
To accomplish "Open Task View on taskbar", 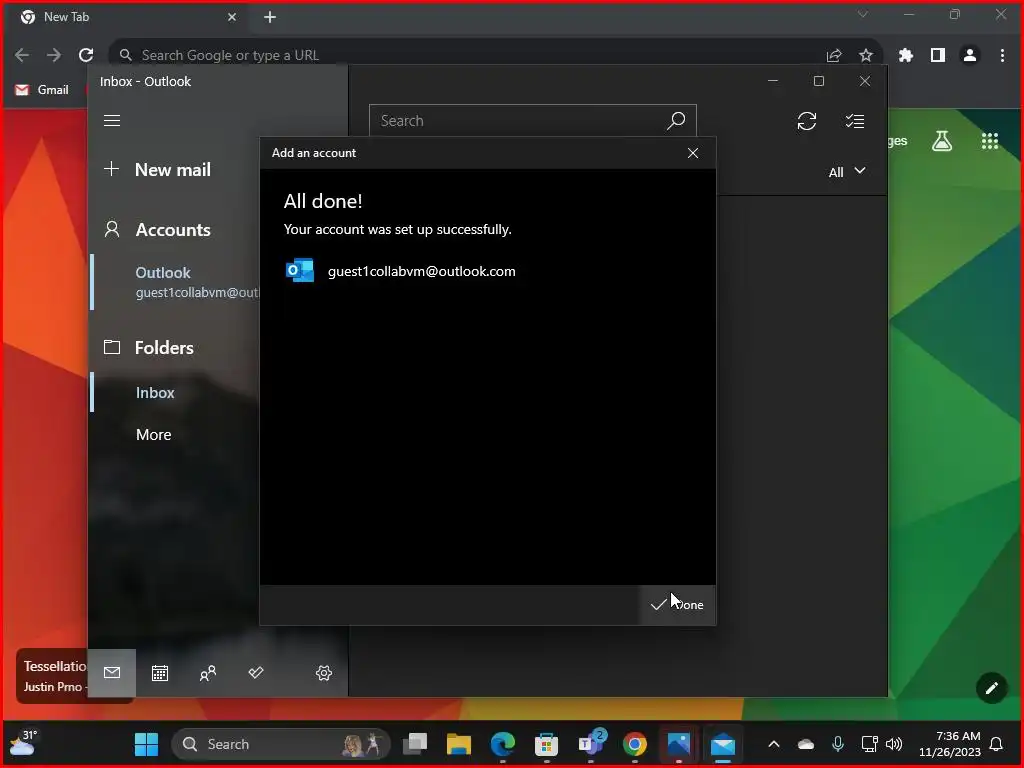I will tap(415, 744).
